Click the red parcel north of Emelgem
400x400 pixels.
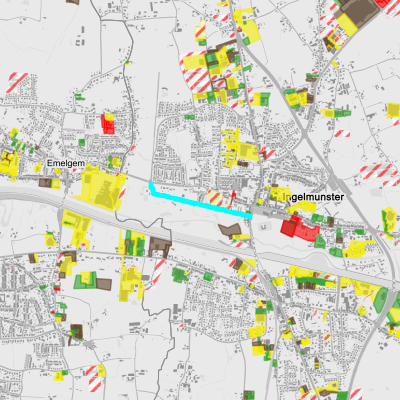click(x=108, y=124)
